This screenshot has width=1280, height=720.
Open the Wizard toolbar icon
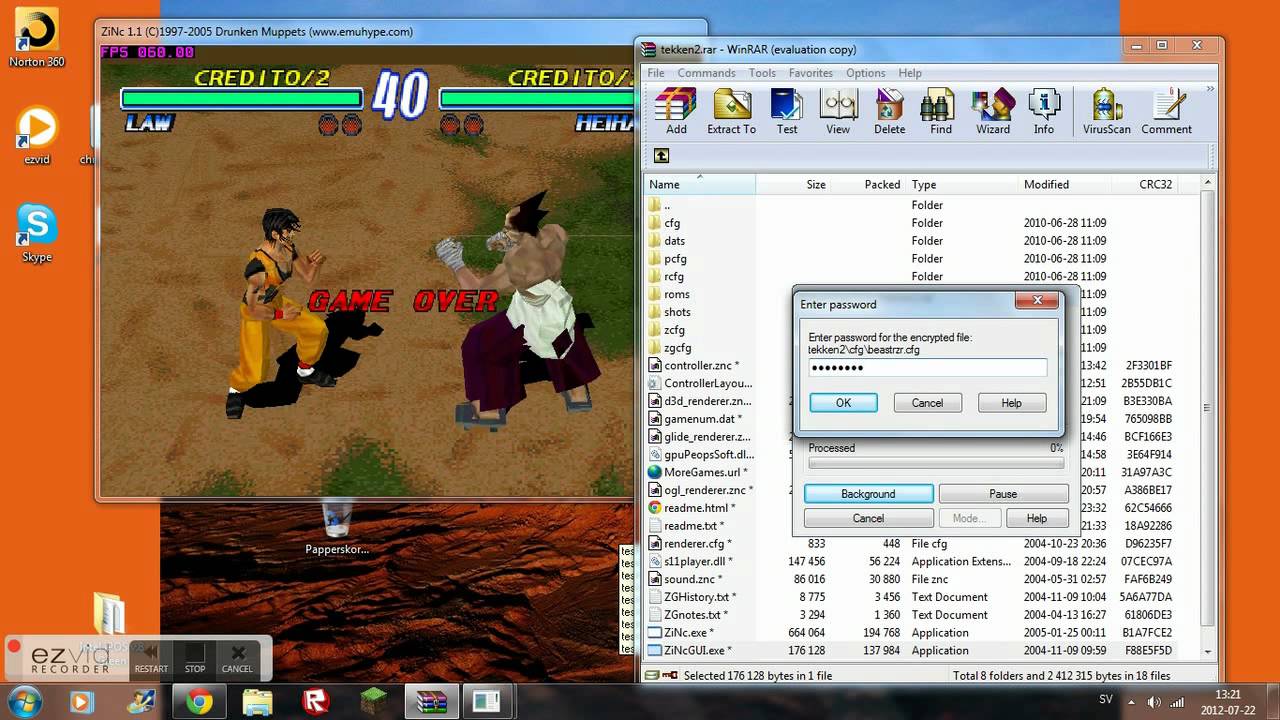coord(993,111)
